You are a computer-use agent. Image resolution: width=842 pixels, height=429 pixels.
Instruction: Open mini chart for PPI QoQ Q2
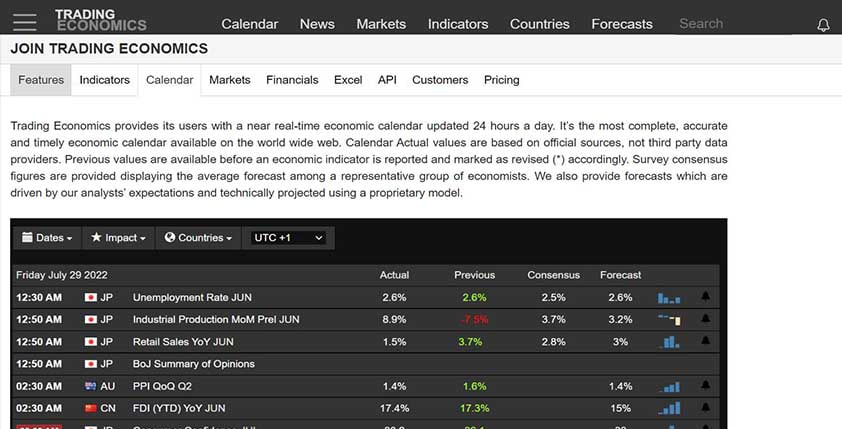pos(669,387)
